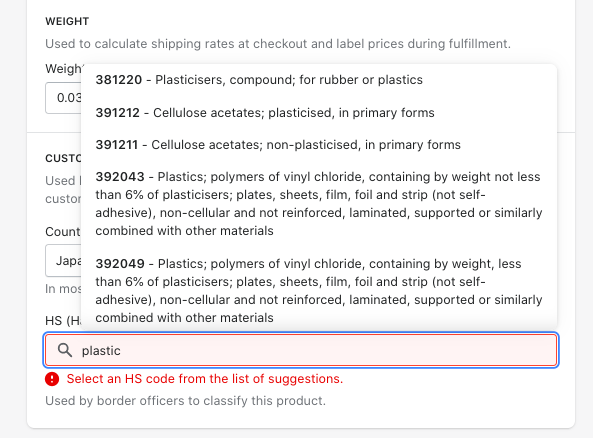Viewport: 593px width, 438px height.
Task: Click the shipping rates description text
Action: tap(278, 44)
